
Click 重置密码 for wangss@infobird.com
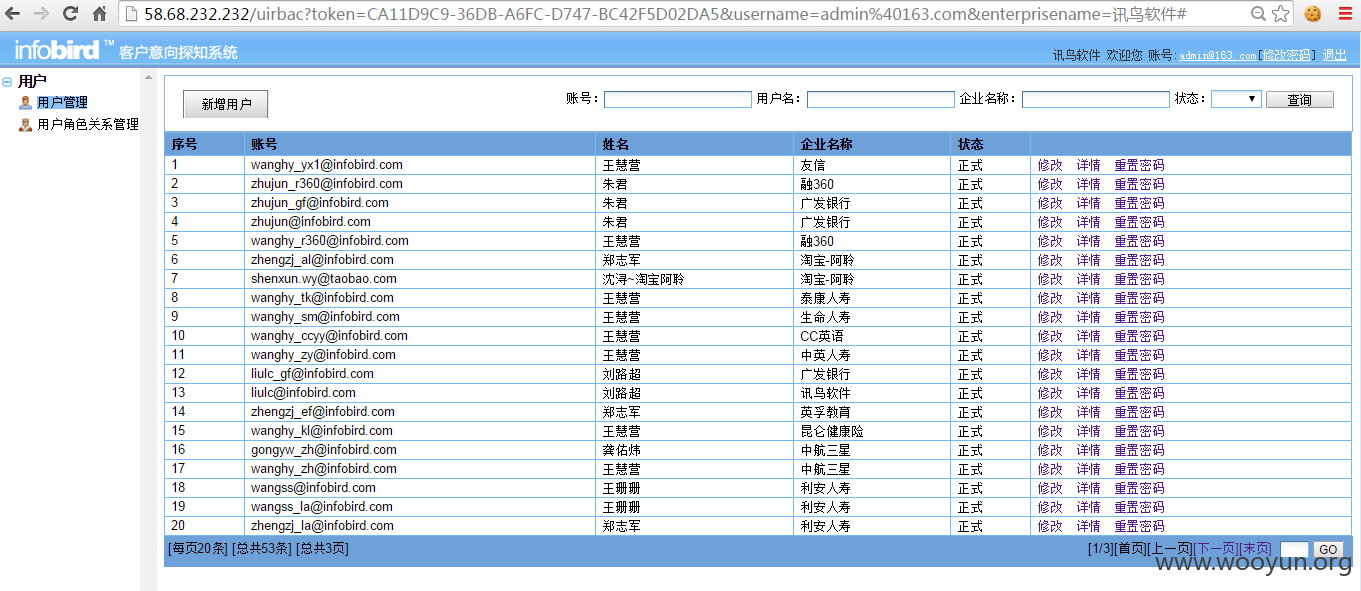1139,488
